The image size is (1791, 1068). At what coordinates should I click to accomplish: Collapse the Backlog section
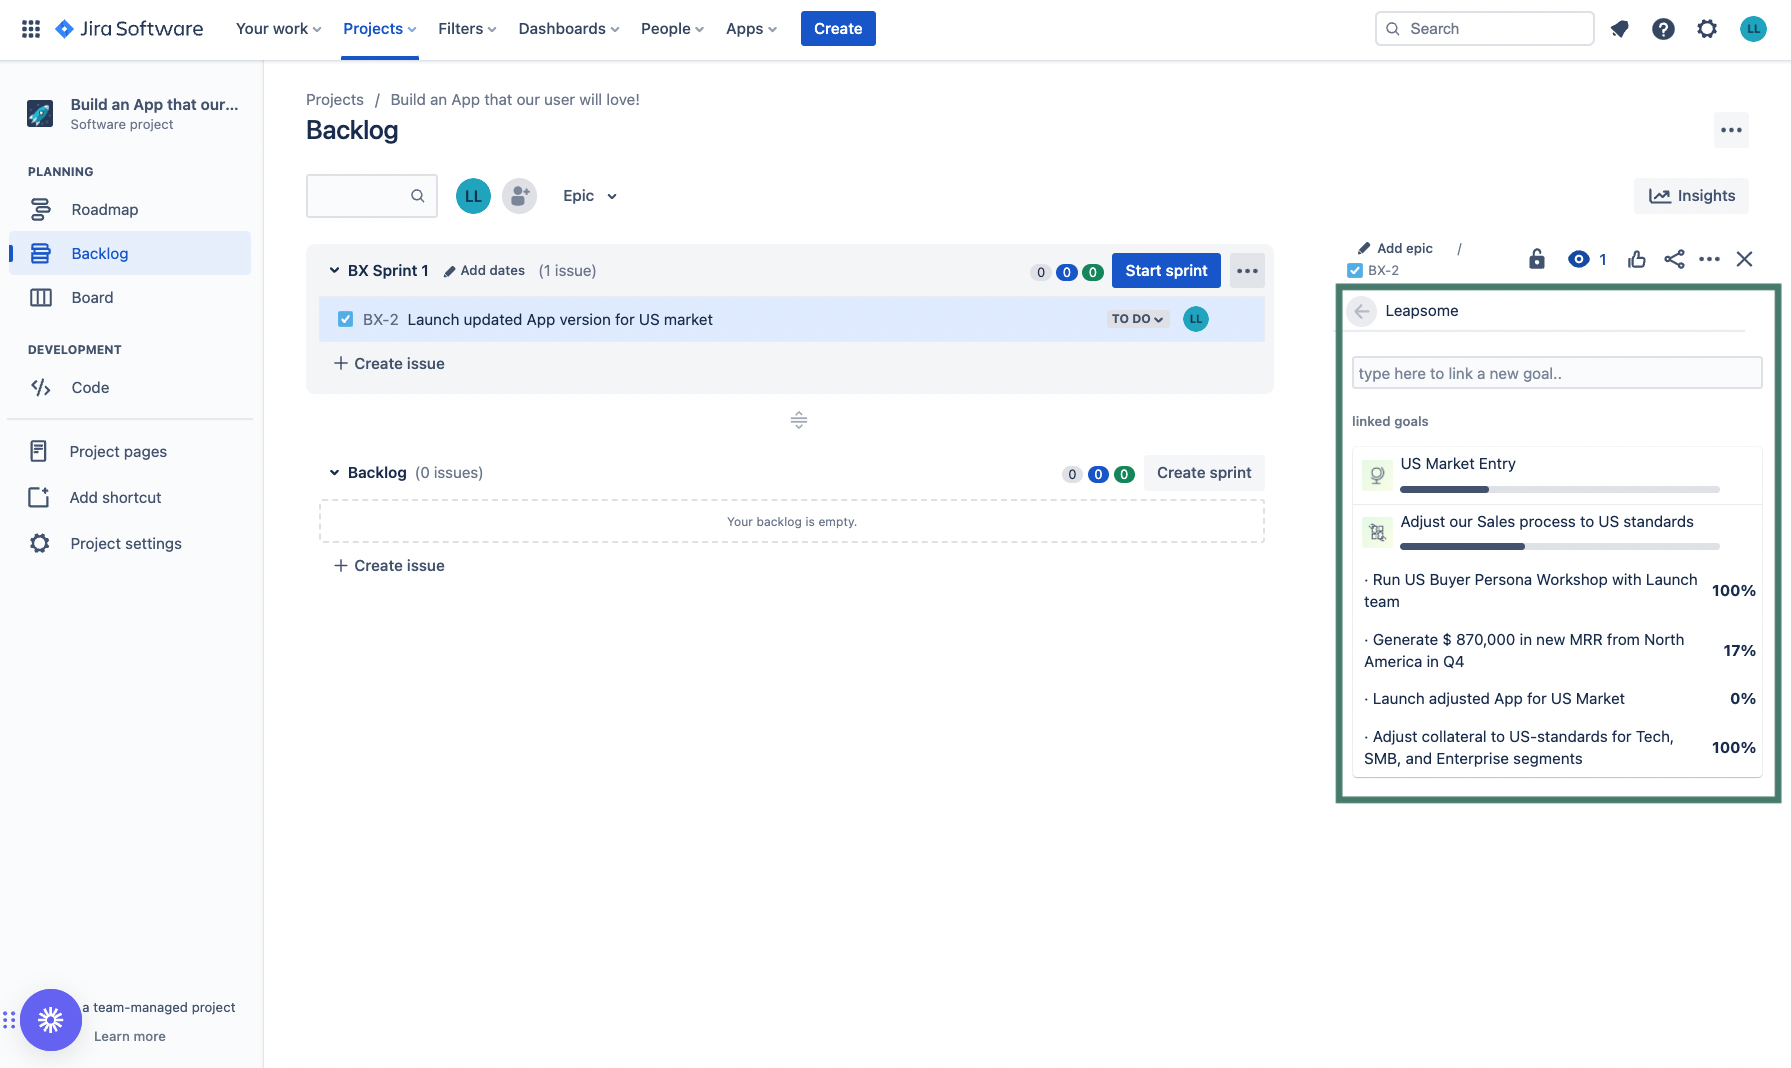click(335, 473)
